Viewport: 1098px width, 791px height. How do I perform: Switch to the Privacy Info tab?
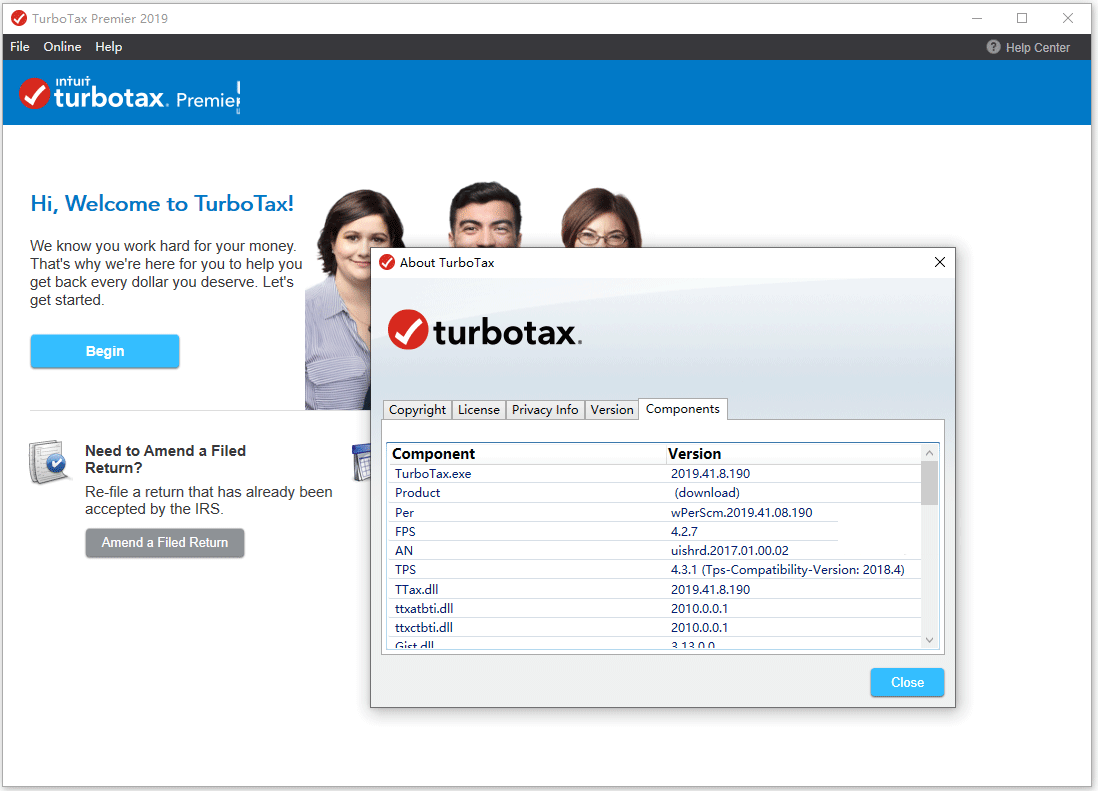pos(545,410)
